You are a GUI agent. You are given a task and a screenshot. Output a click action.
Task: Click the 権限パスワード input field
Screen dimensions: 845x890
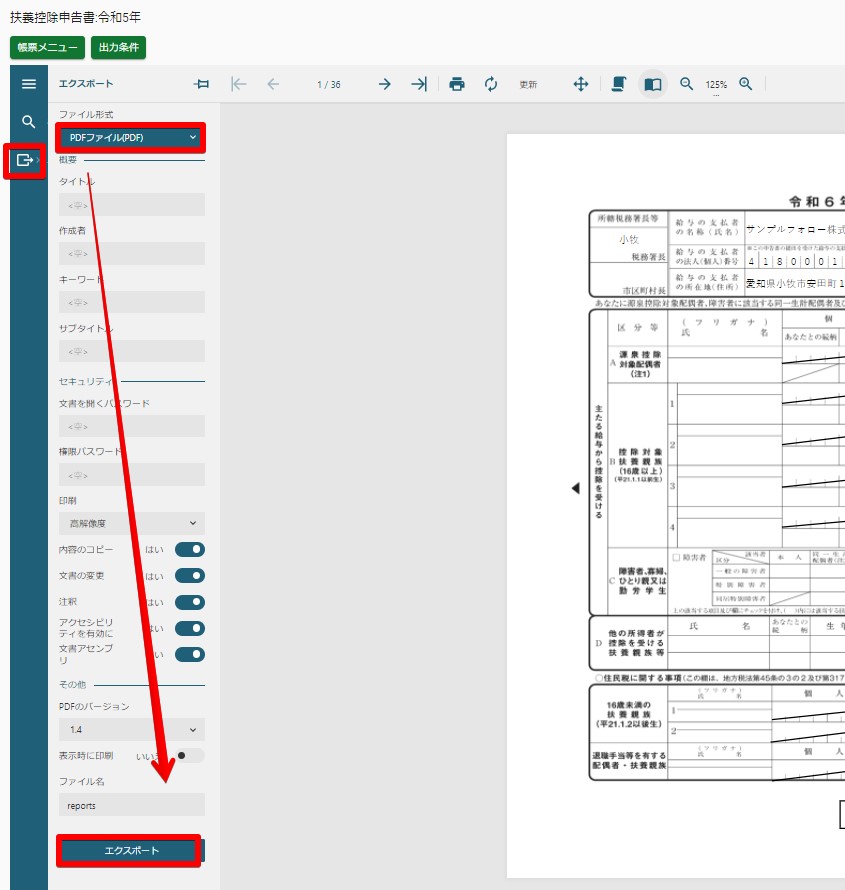coord(132,475)
